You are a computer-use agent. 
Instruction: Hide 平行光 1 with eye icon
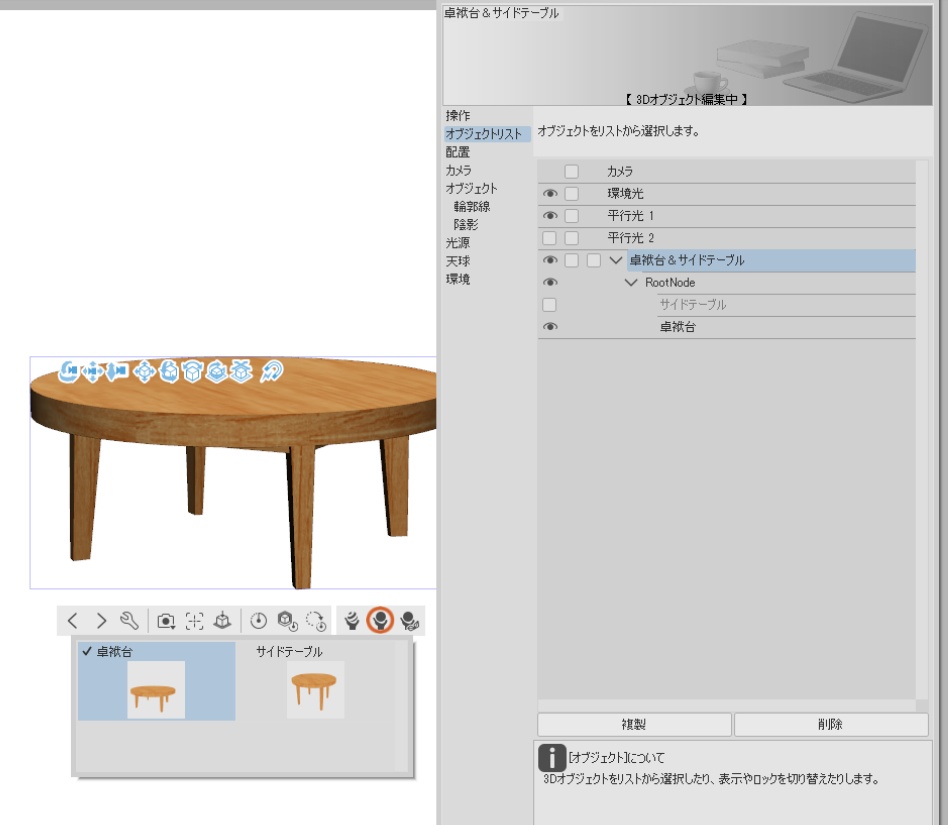point(550,216)
